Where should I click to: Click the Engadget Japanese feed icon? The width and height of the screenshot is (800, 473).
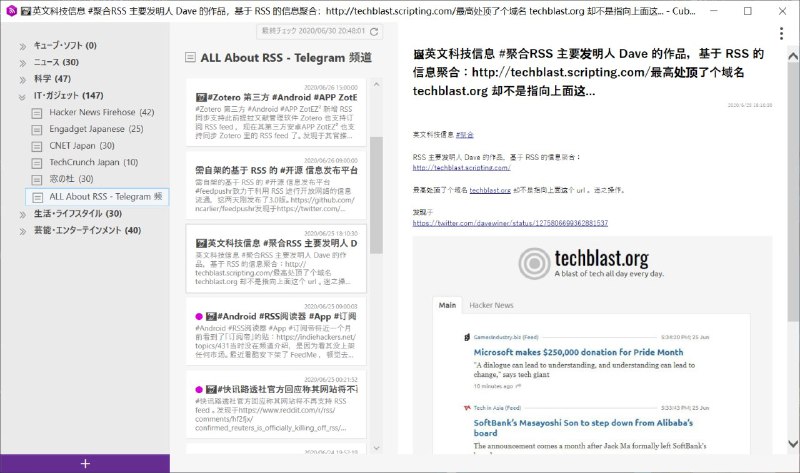[x=37, y=129]
